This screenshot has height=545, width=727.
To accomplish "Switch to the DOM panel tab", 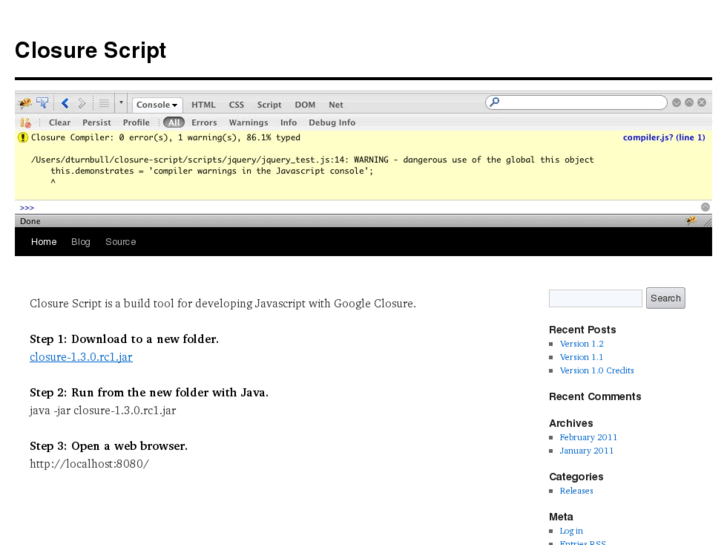I will (x=305, y=105).
